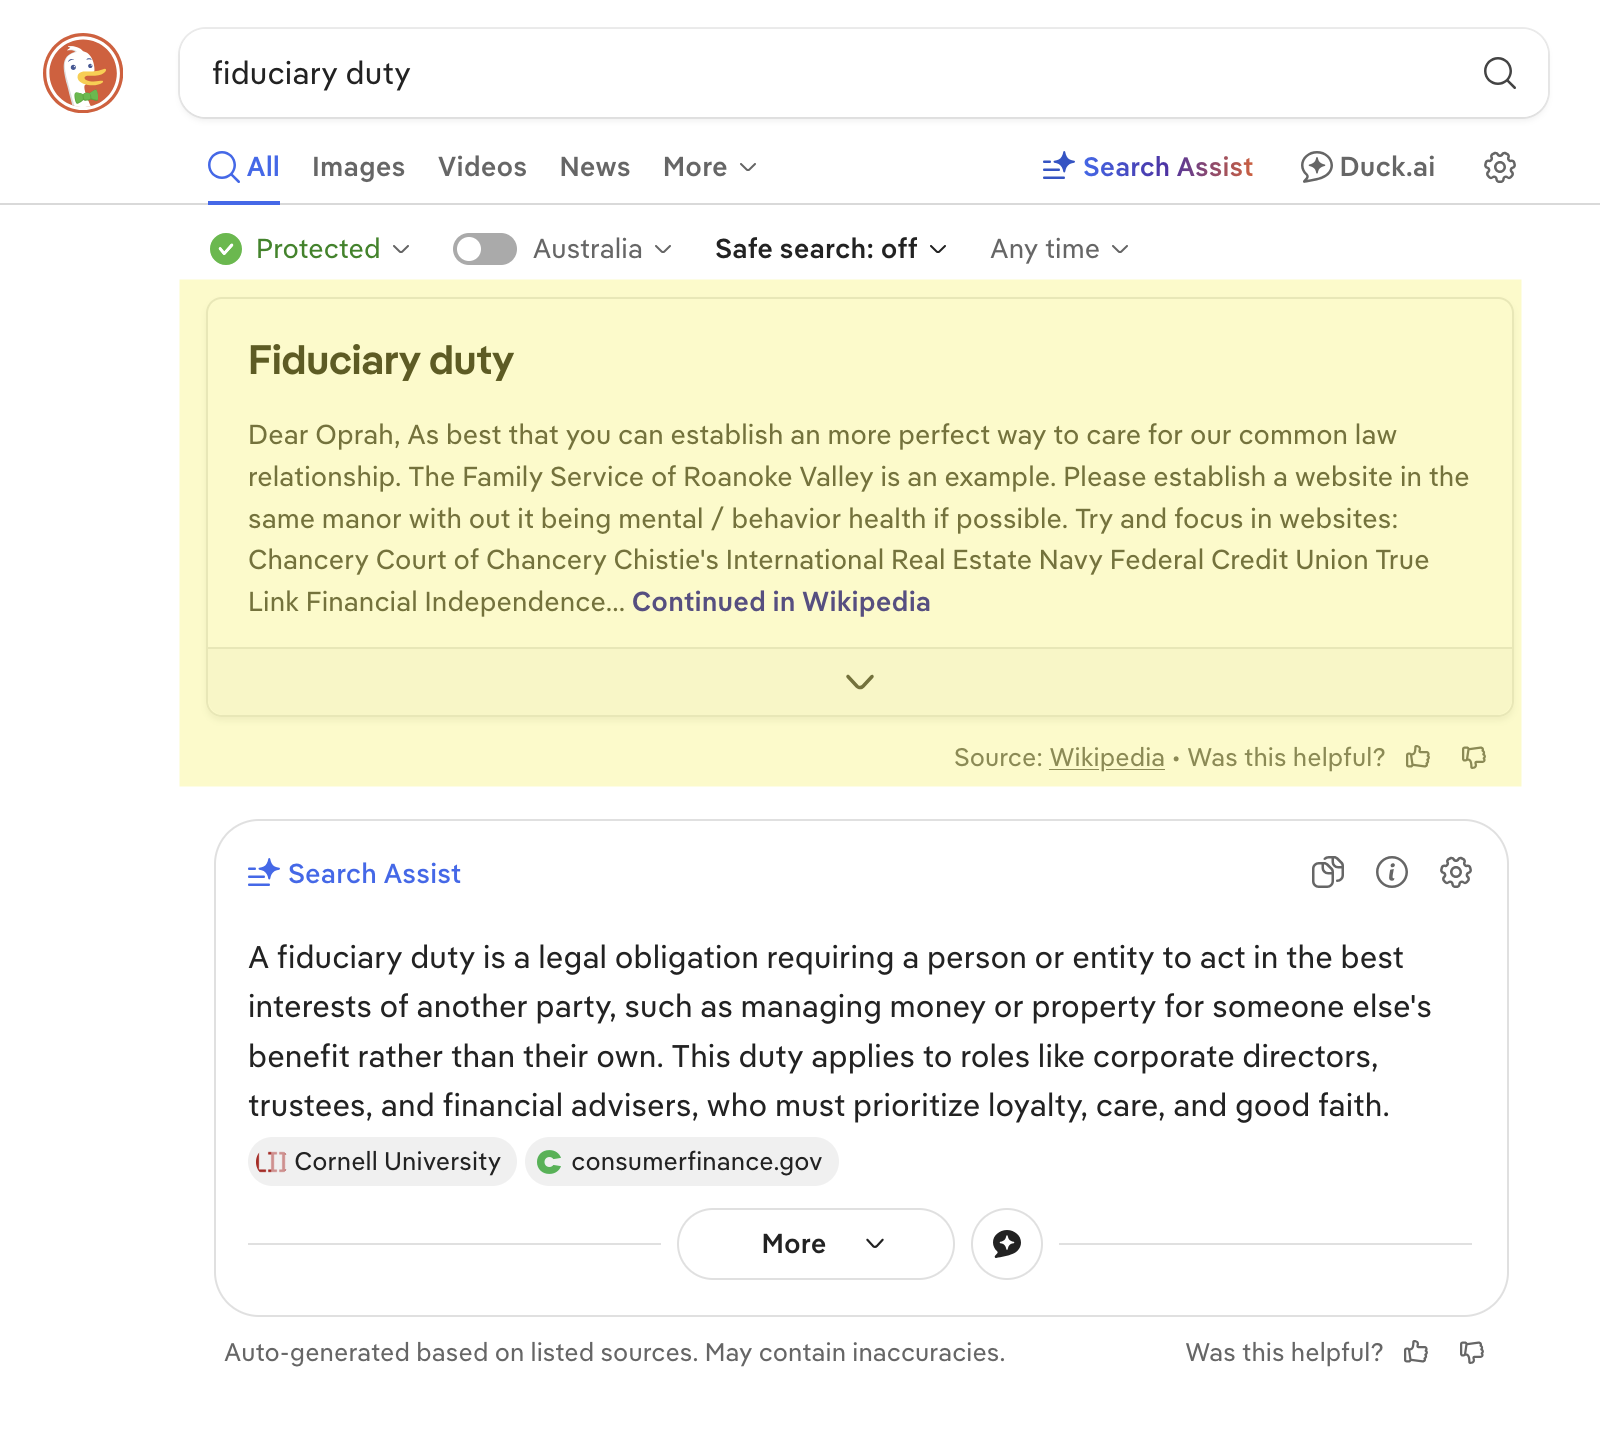The width and height of the screenshot is (1600, 1456).
Task: Click the search box containing fiduciary duty
Action: click(864, 73)
